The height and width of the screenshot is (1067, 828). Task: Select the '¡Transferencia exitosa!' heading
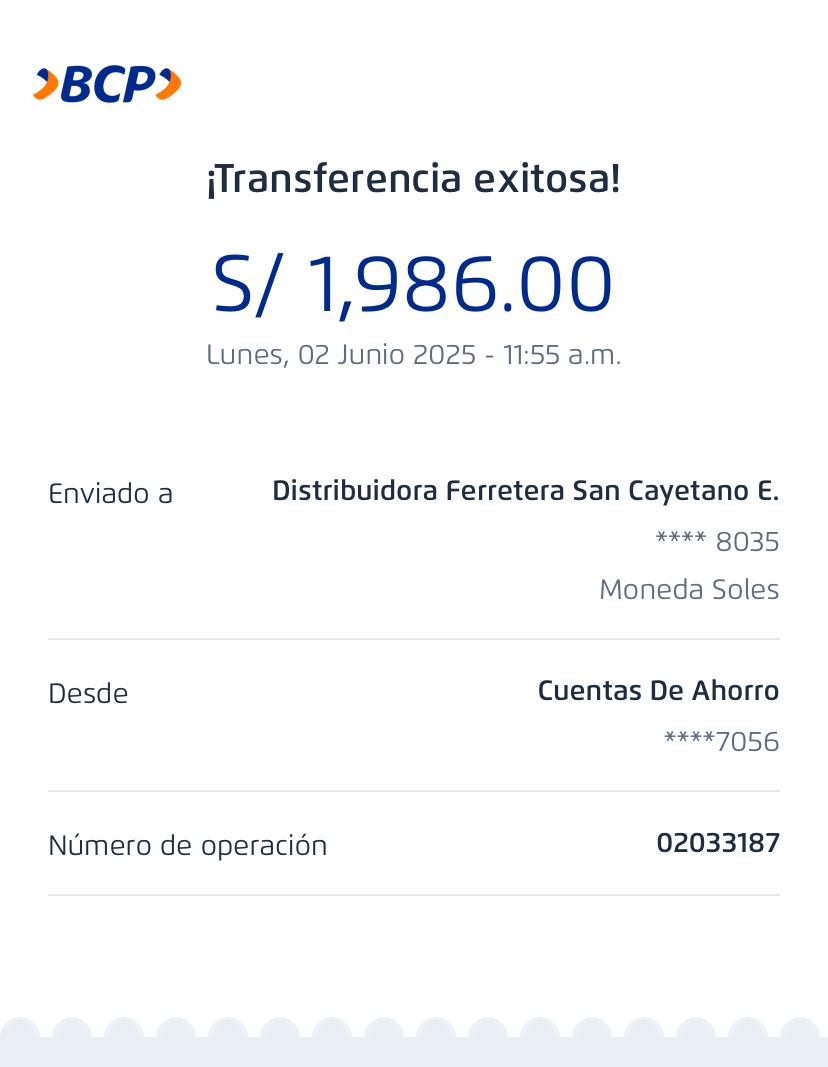(413, 180)
